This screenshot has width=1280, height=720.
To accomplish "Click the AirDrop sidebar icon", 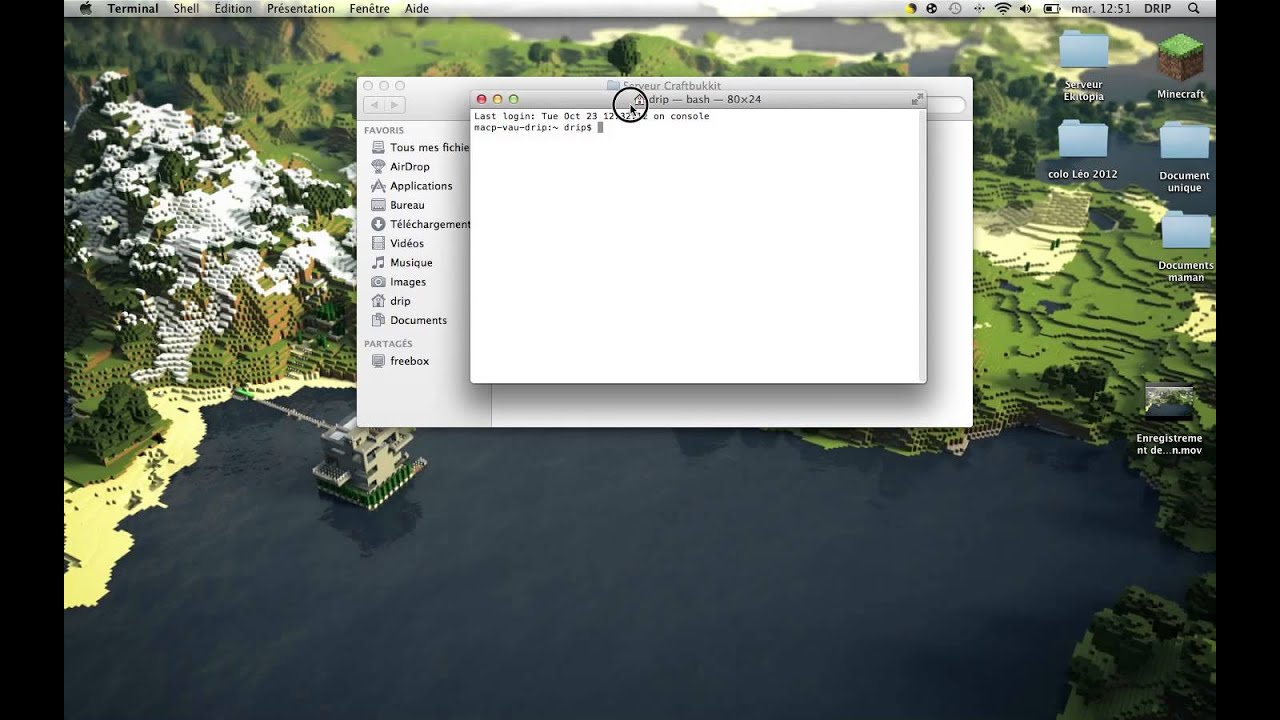I will (x=378, y=167).
